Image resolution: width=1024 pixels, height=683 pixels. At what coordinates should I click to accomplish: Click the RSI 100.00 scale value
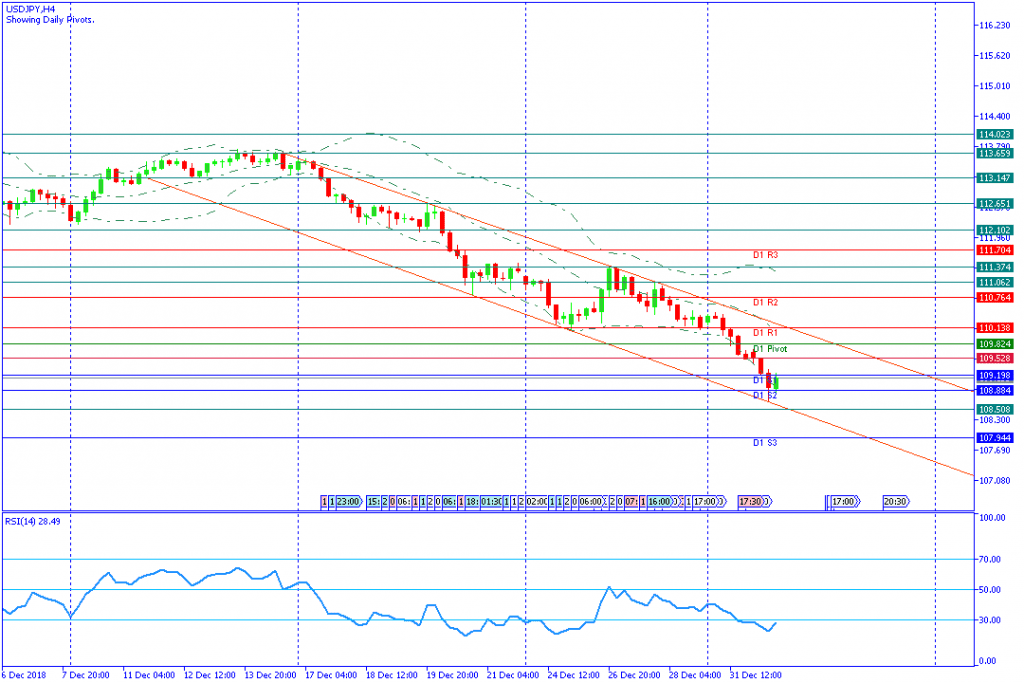coord(992,518)
